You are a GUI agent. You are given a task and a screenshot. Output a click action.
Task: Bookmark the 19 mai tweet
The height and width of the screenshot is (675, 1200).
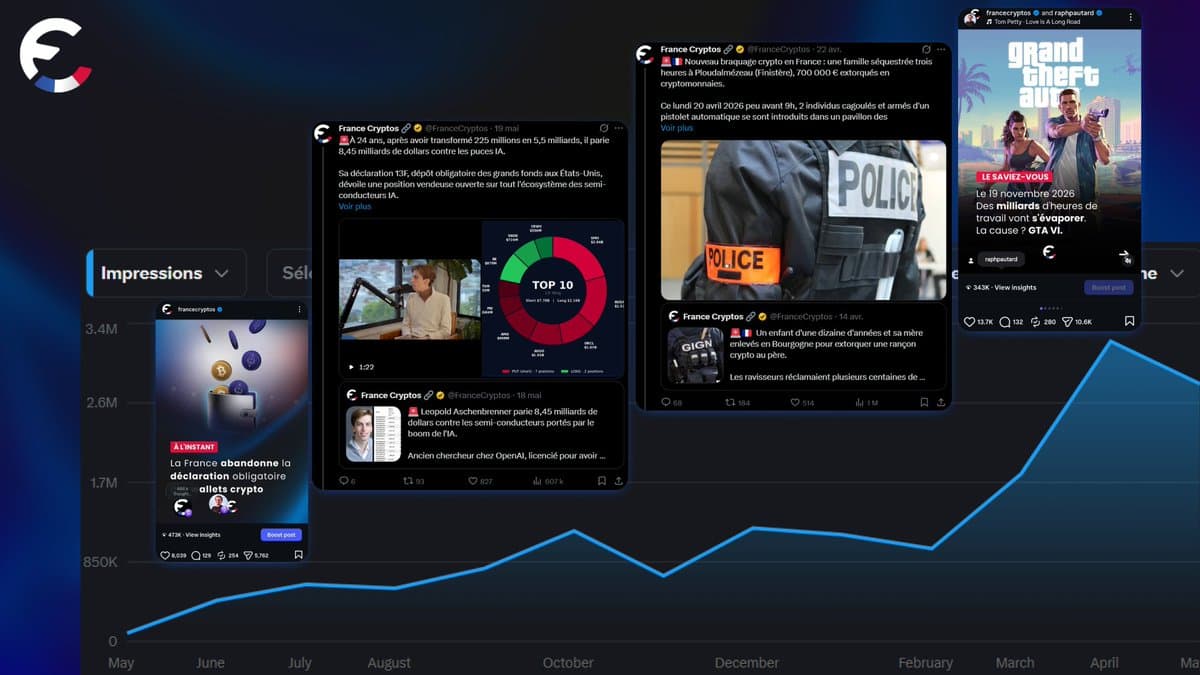(602, 481)
